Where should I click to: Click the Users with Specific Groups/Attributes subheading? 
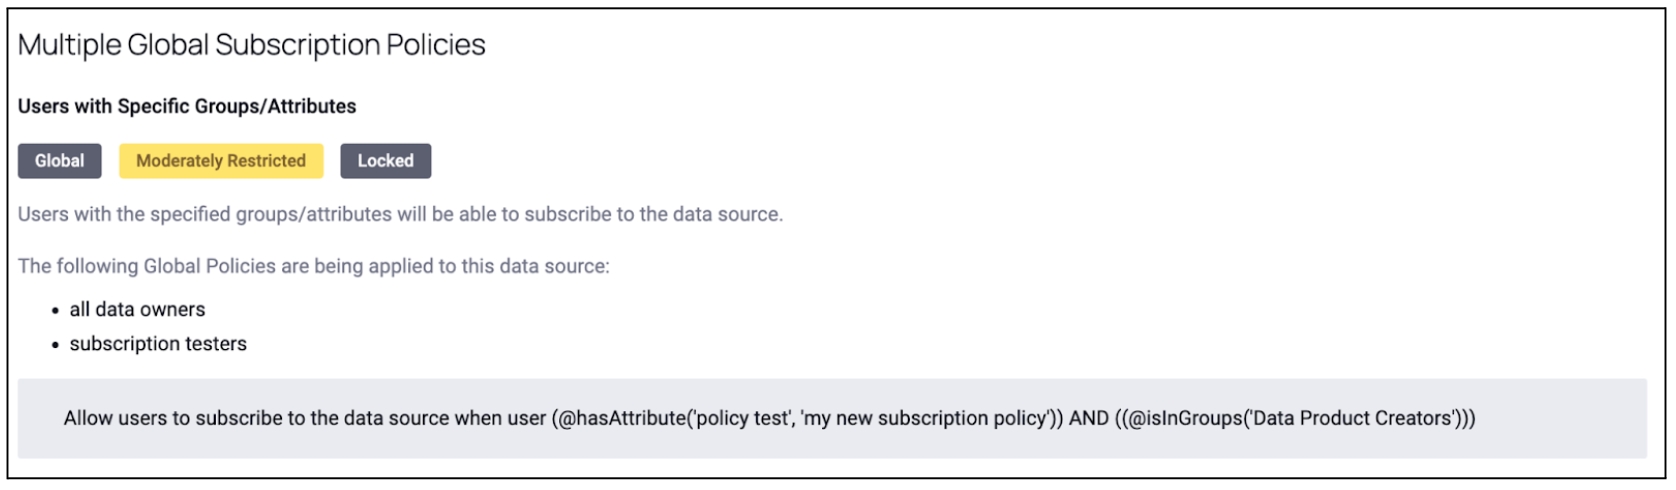pos(187,106)
